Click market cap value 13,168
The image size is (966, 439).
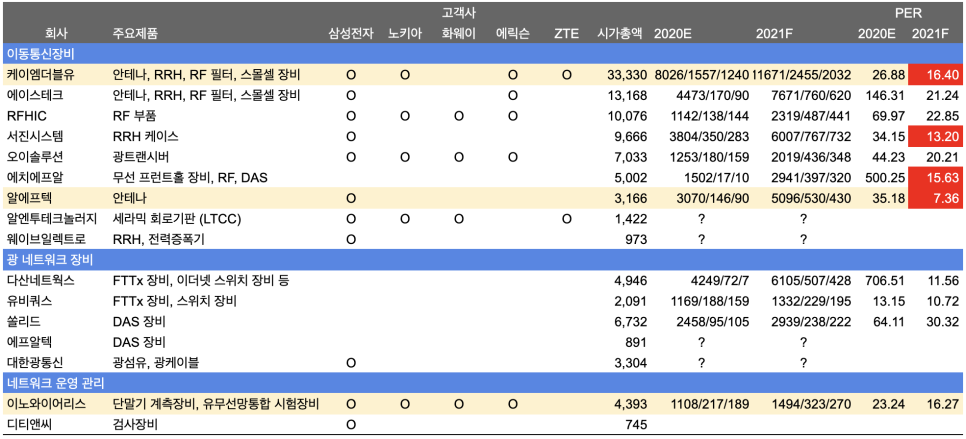coord(627,95)
